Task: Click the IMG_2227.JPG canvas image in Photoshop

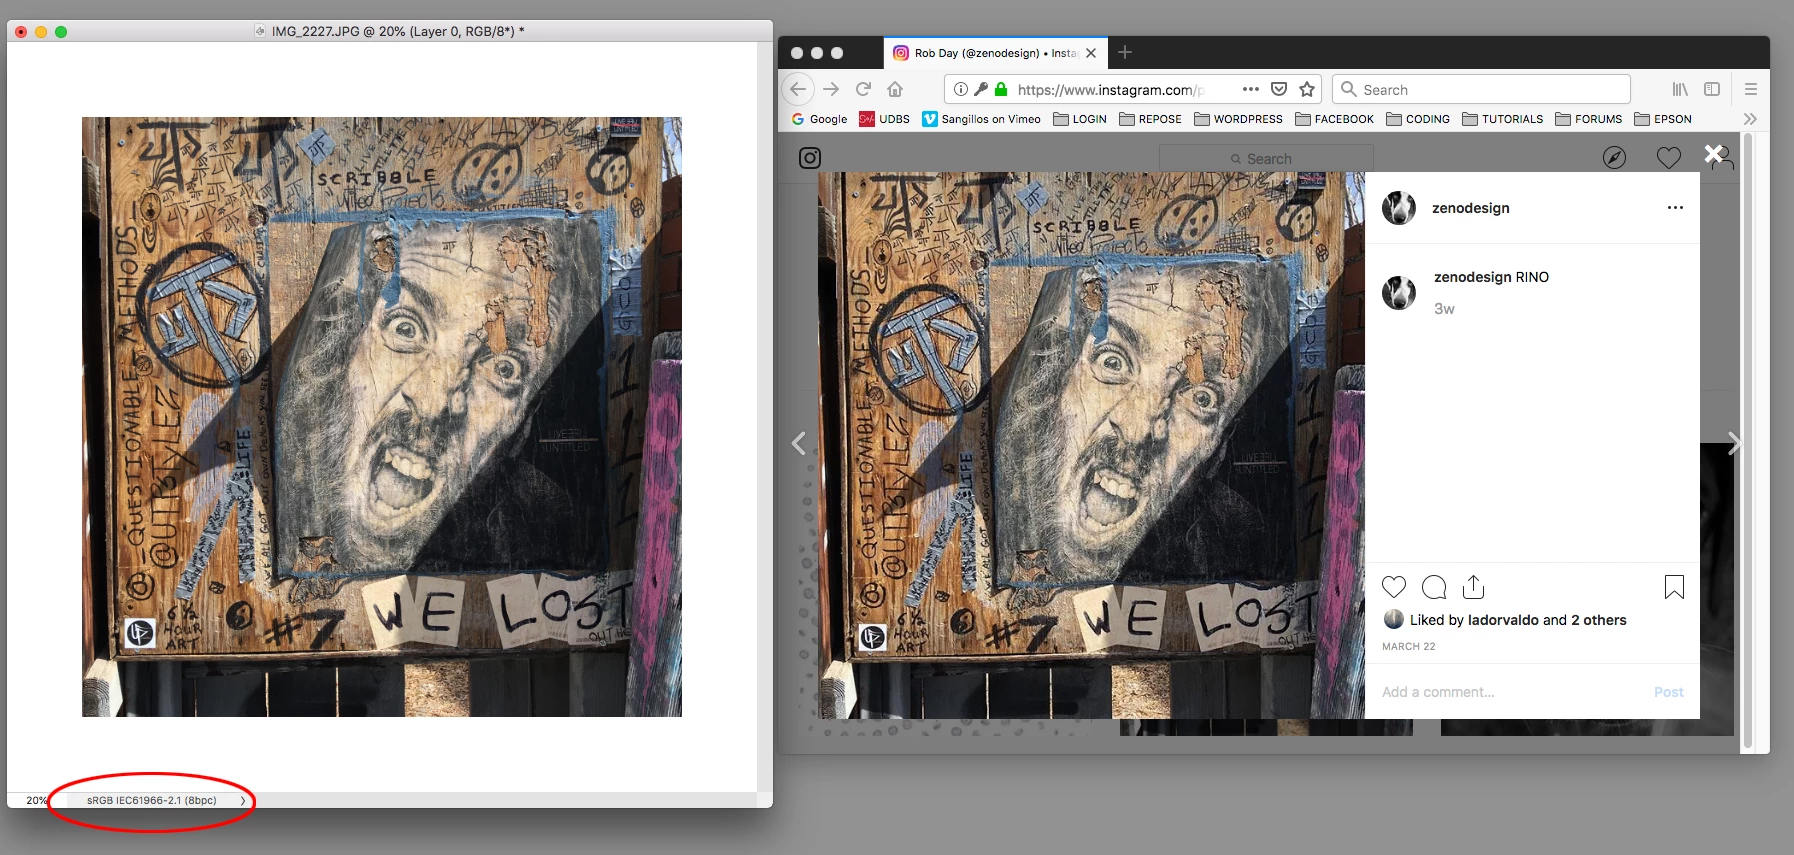Action: coord(382,417)
